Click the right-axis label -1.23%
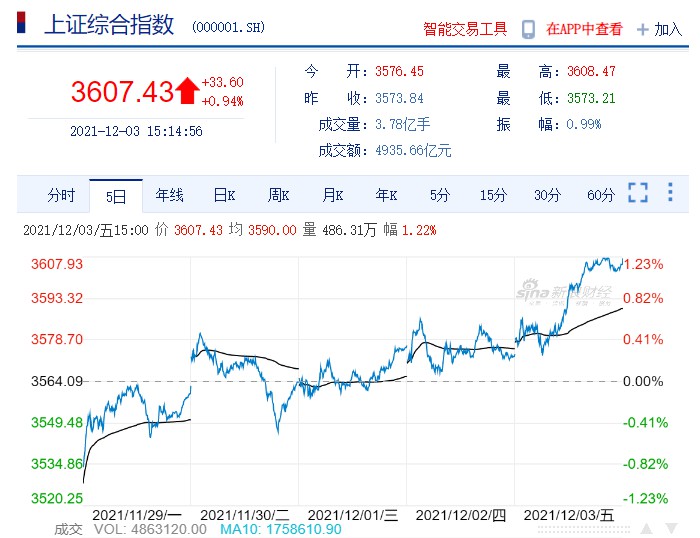The image size is (700, 538). tap(646, 498)
